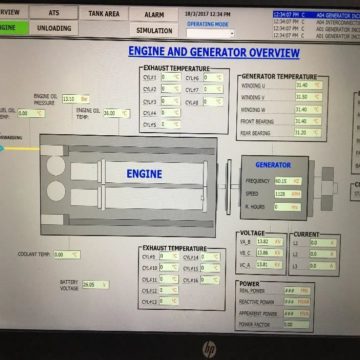
Task: Go to the UNLOADING screen
Action: [54, 28]
